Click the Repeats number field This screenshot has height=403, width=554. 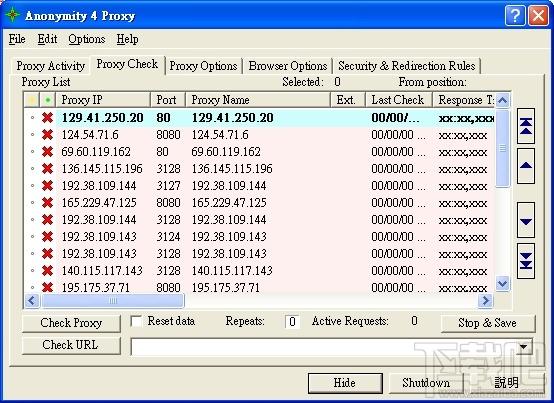(x=292, y=321)
